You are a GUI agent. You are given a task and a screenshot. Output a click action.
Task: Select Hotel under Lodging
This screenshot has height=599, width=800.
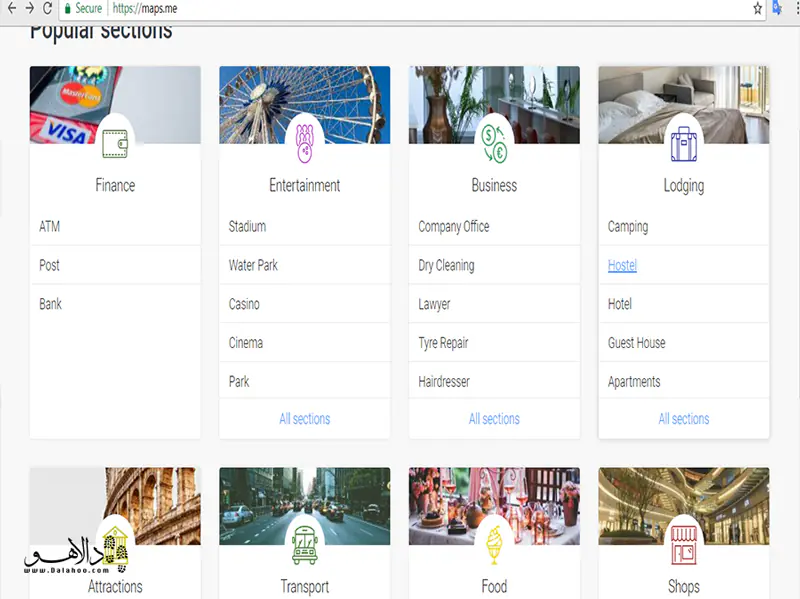click(x=619, y=304)
